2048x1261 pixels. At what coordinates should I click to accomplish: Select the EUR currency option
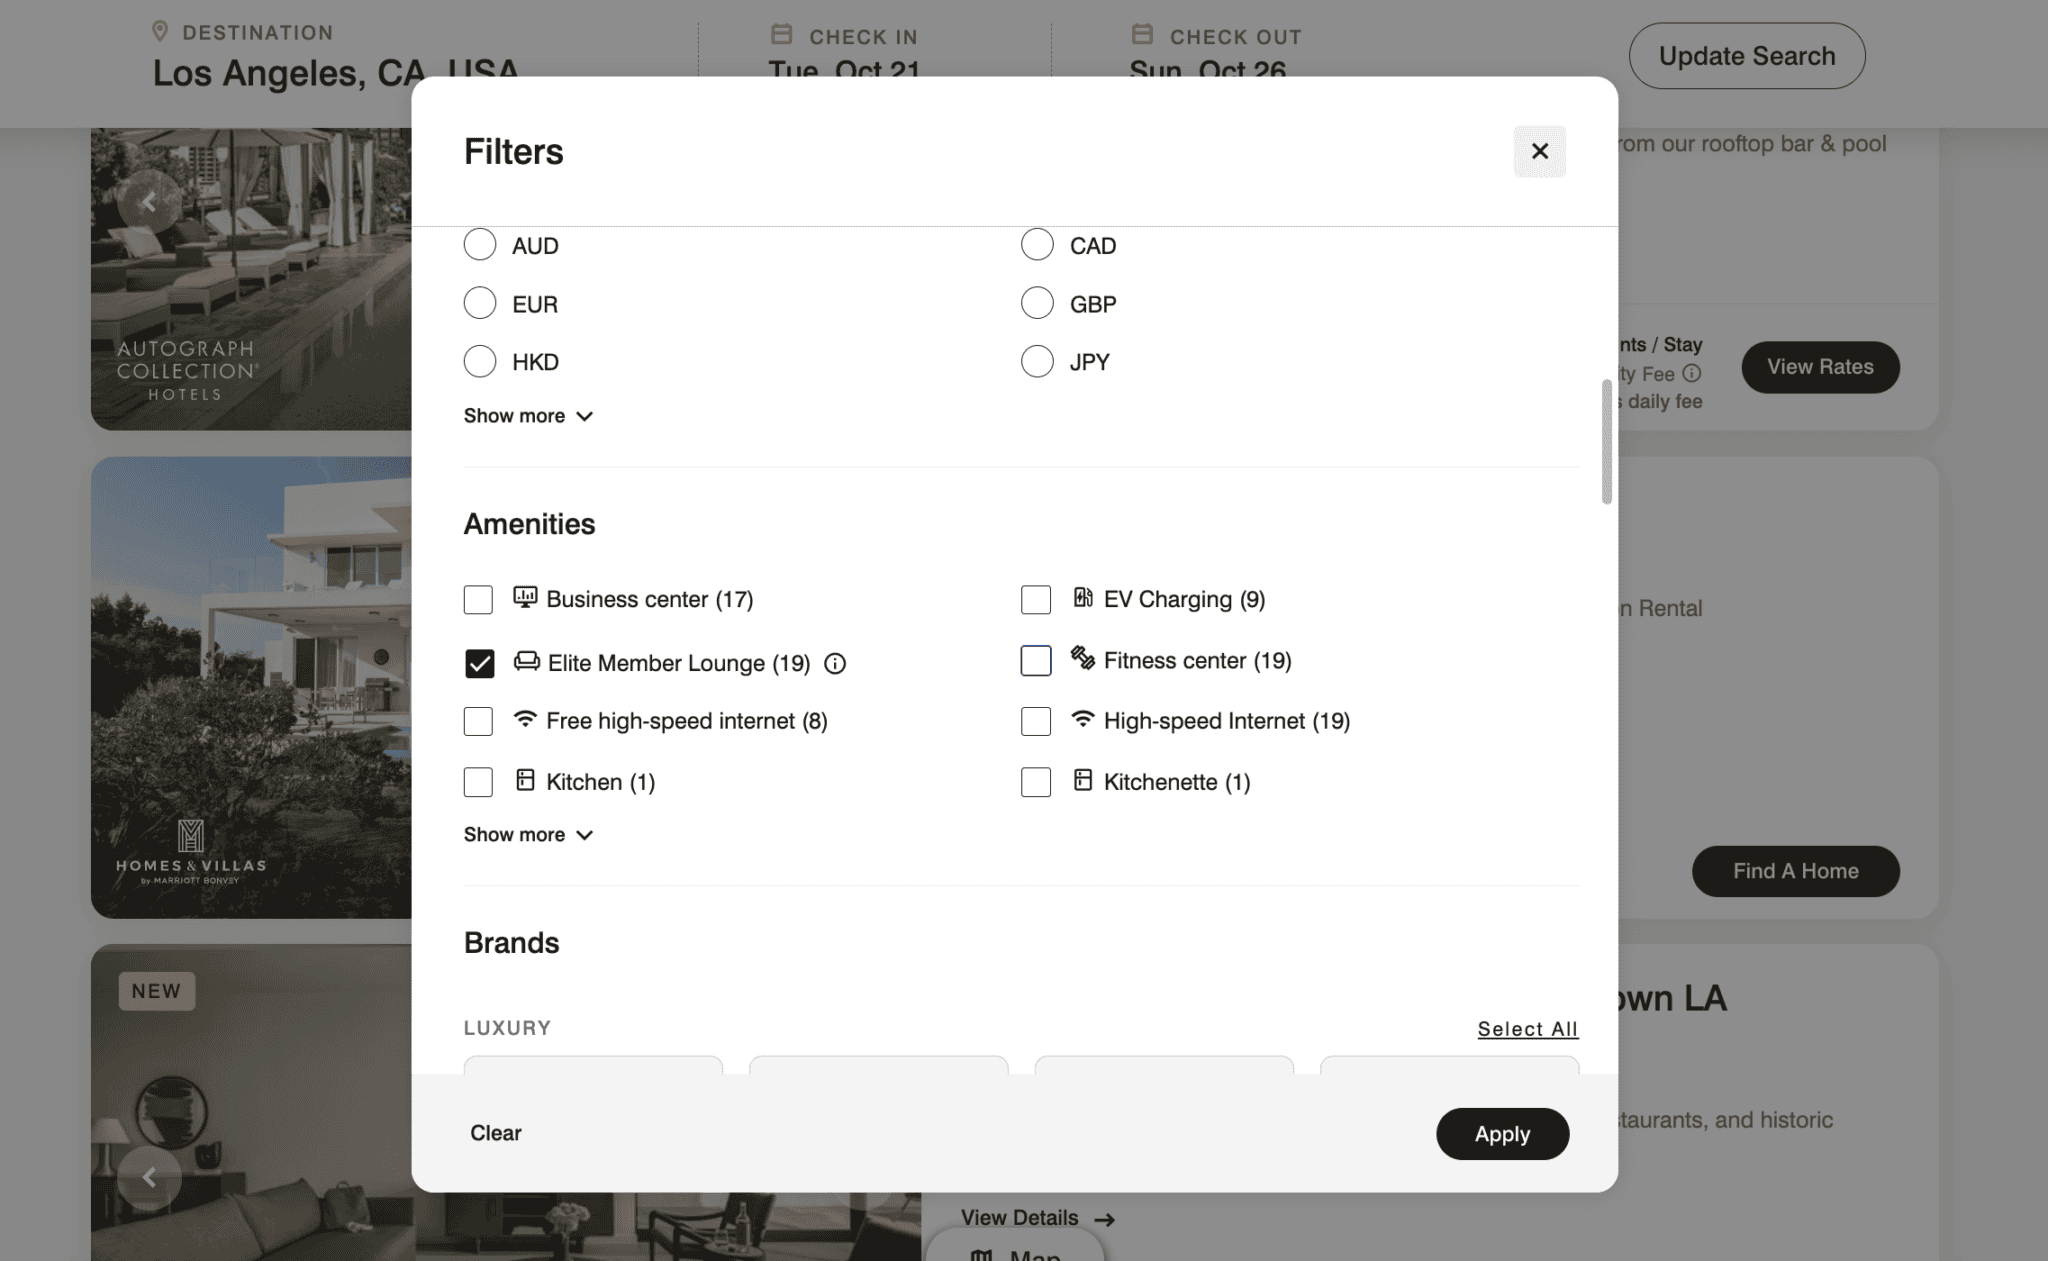click(x=480, y=303)
